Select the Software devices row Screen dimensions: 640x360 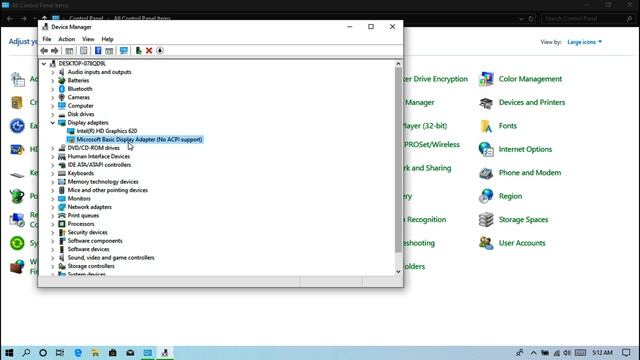pos(88,249)
